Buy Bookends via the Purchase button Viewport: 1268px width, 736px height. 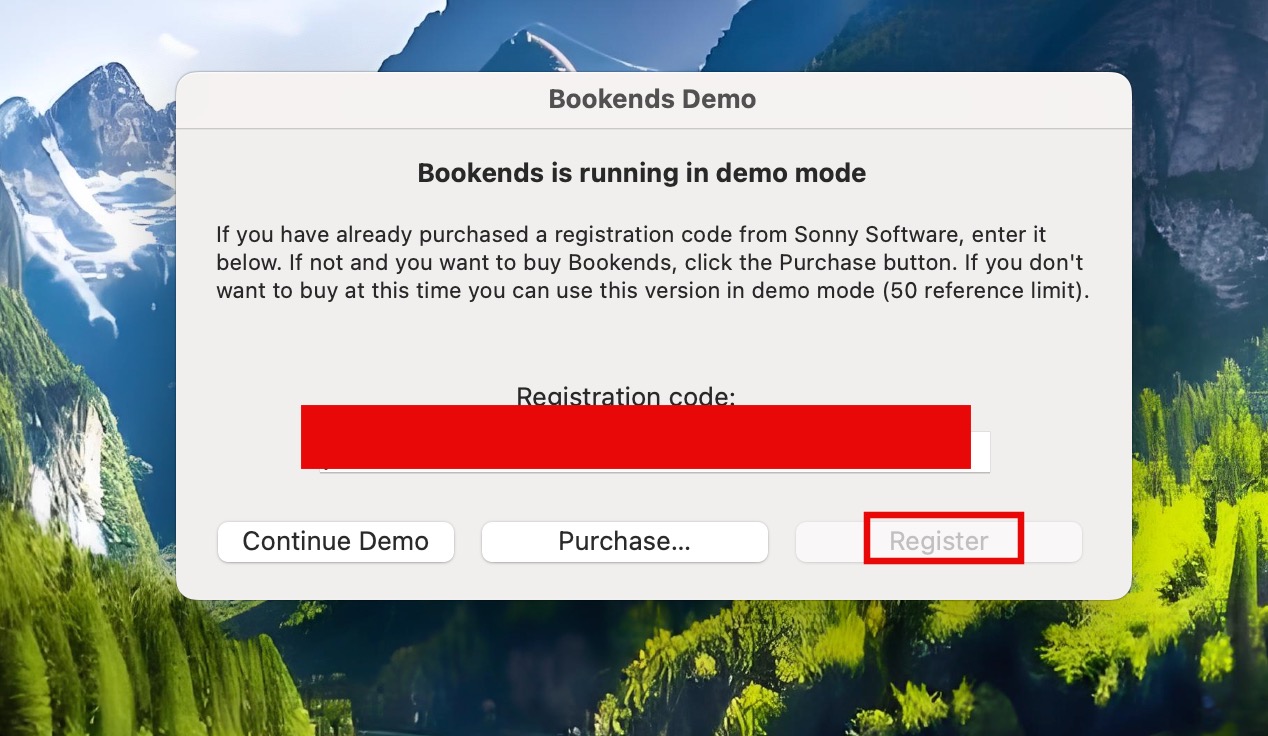tap(624, 541)
